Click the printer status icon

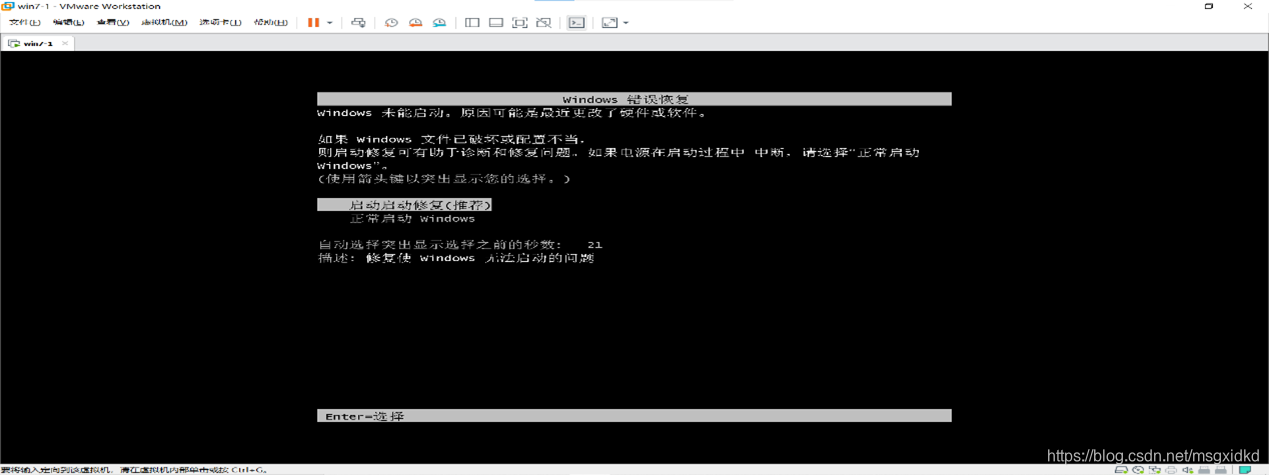point(1171,469)
